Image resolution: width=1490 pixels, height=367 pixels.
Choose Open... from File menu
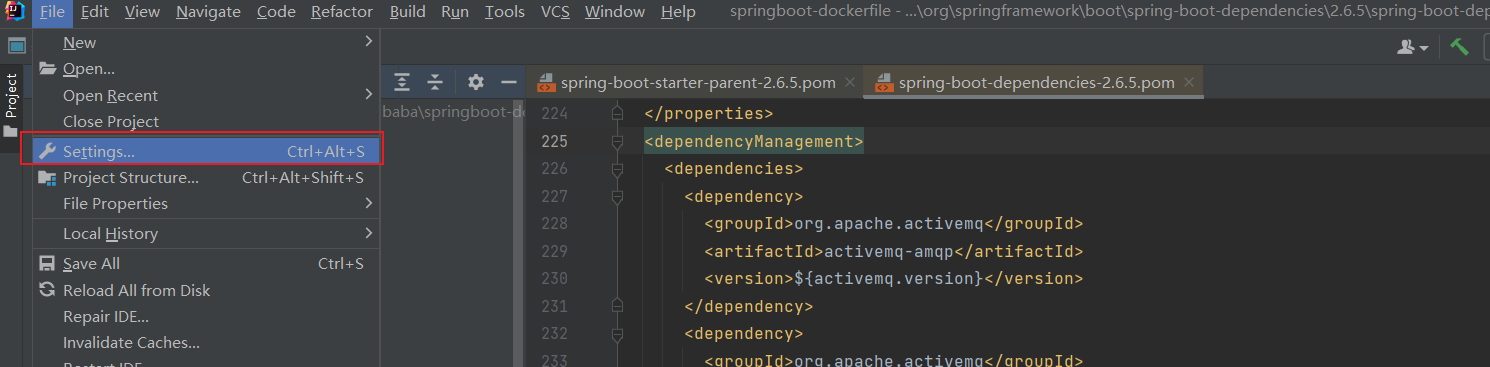pos(206,69)
